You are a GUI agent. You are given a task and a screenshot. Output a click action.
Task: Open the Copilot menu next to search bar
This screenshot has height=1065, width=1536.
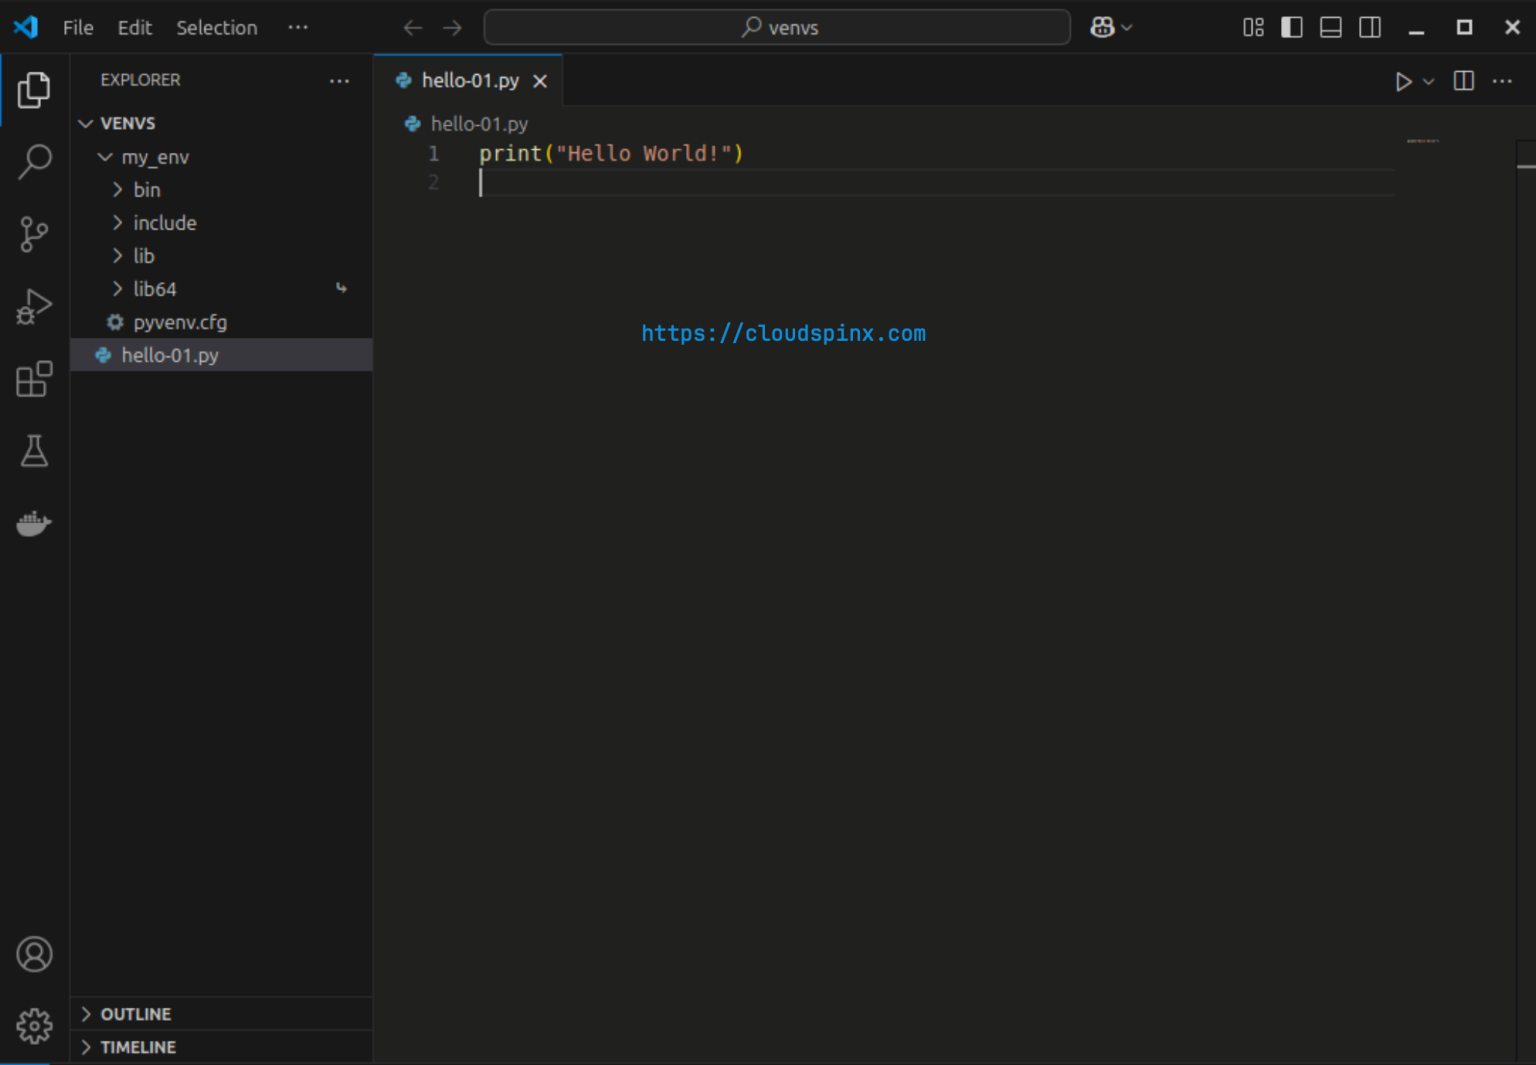point(1110,27)
